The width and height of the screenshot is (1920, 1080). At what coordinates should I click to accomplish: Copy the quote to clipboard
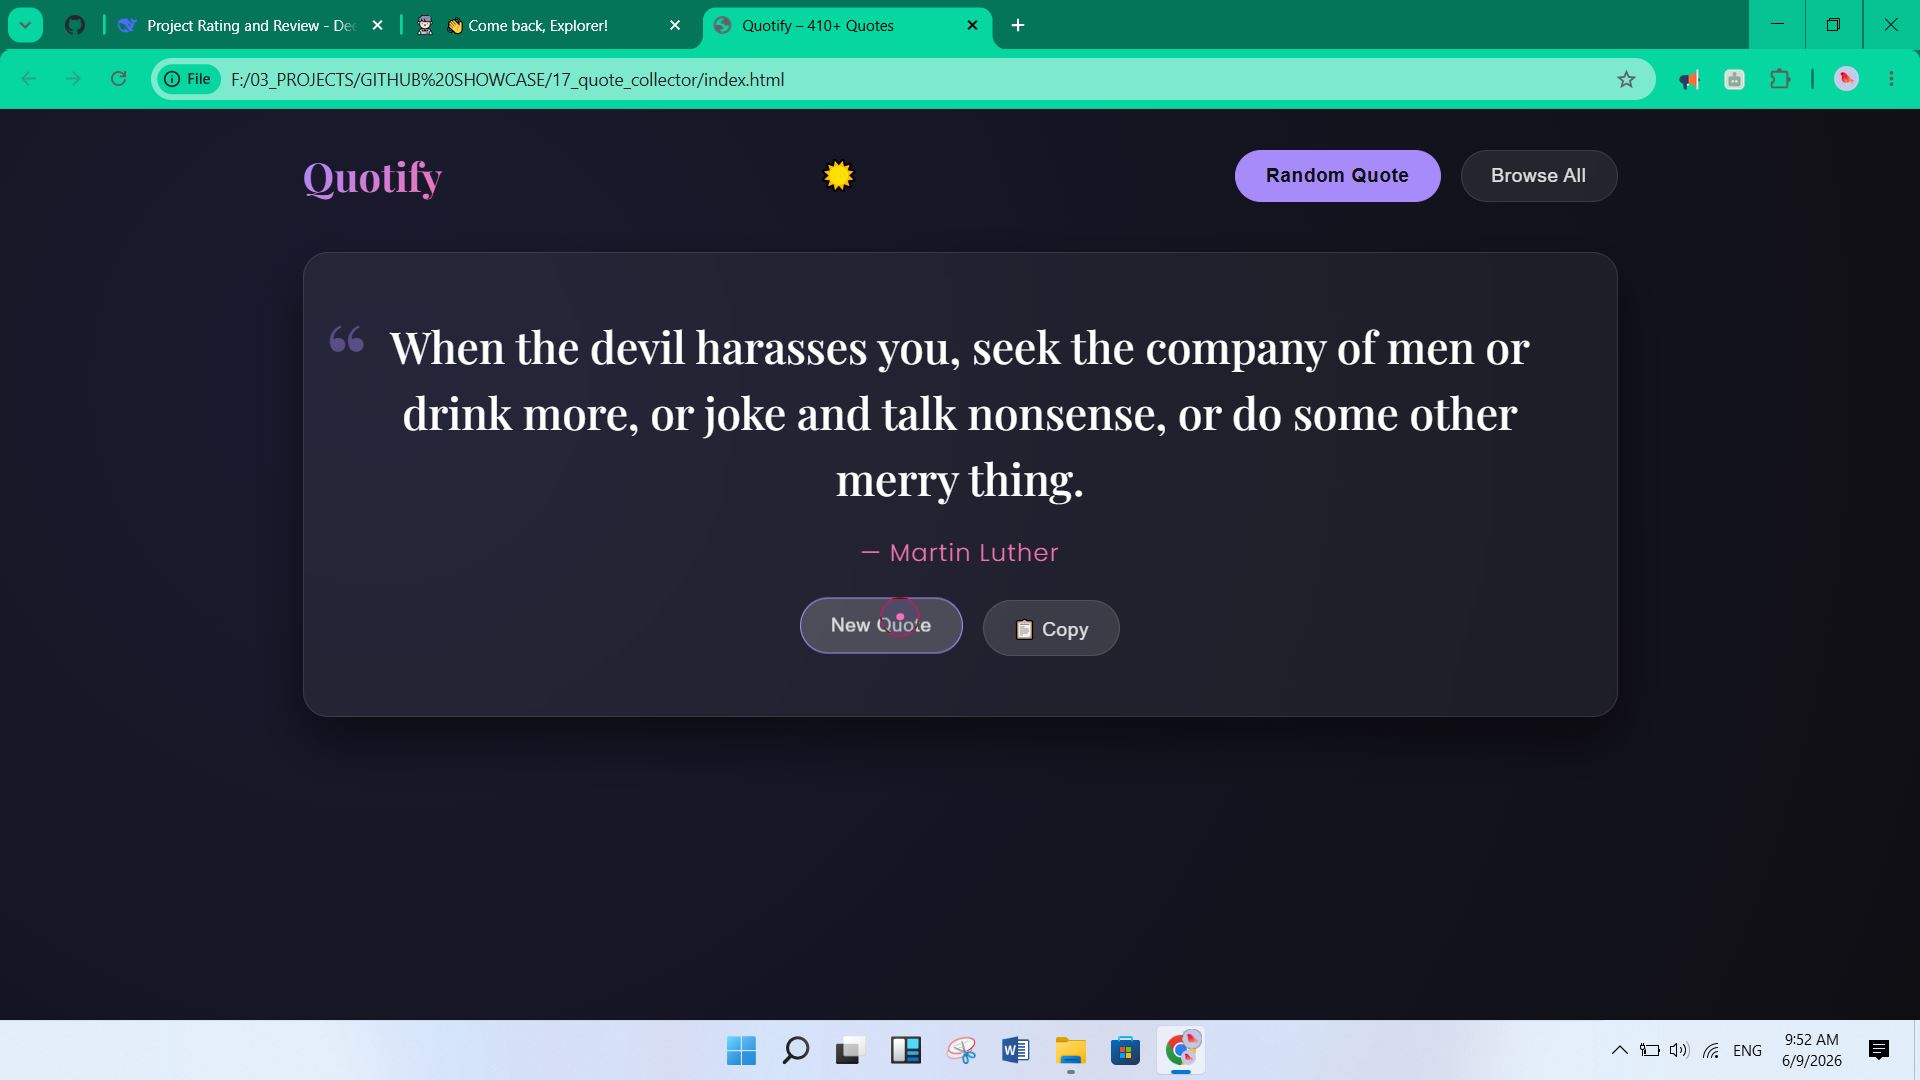click(x=1051, y=628)
